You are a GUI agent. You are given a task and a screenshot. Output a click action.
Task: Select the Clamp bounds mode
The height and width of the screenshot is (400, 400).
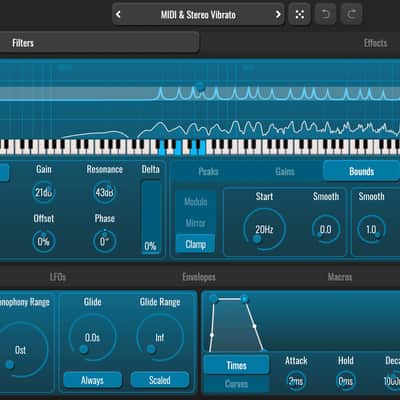click(x=195, y=244)
